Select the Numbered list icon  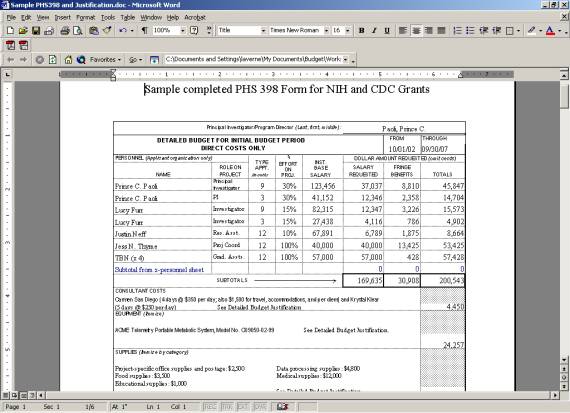tap(457, 31)
